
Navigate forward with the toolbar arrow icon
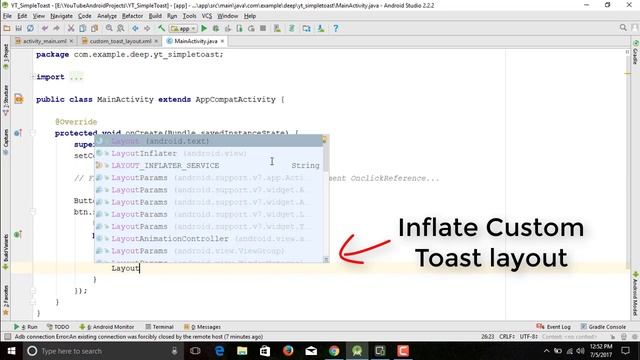147,28
